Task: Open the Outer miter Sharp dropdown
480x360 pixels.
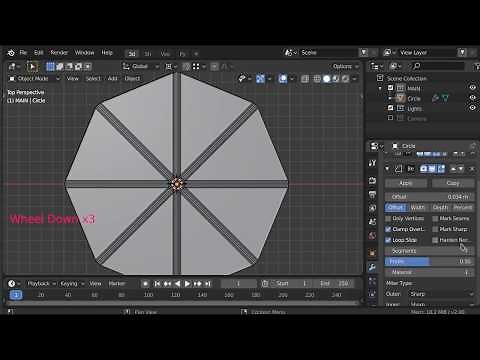Action: [x=441, y=294]
